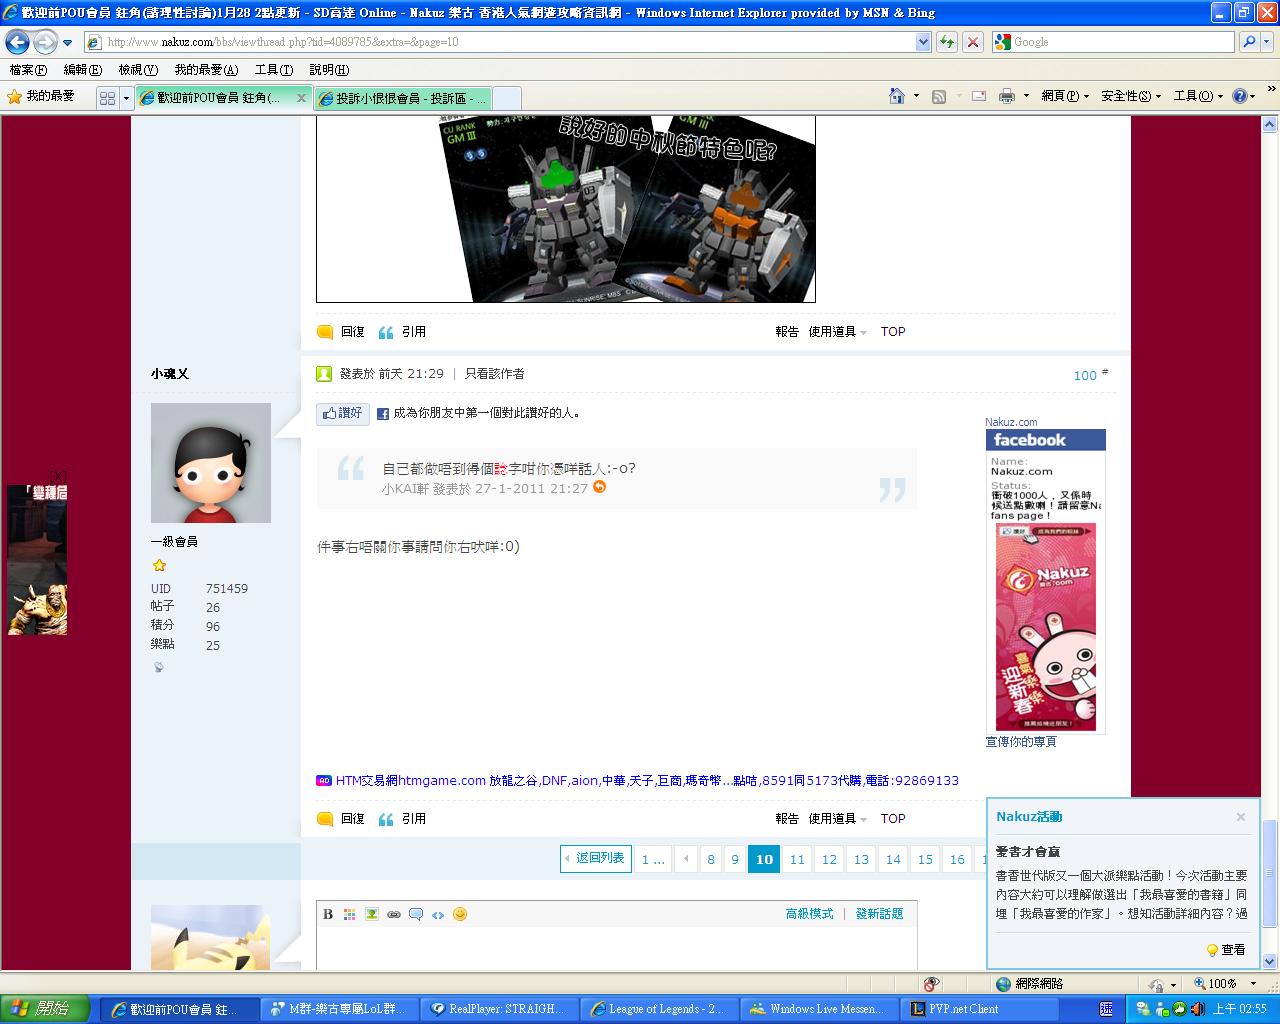This screenshot has height=1024, width=1280.
Task: Go to thread page 14
Action: pyautogui.click(x=893, y=860)
